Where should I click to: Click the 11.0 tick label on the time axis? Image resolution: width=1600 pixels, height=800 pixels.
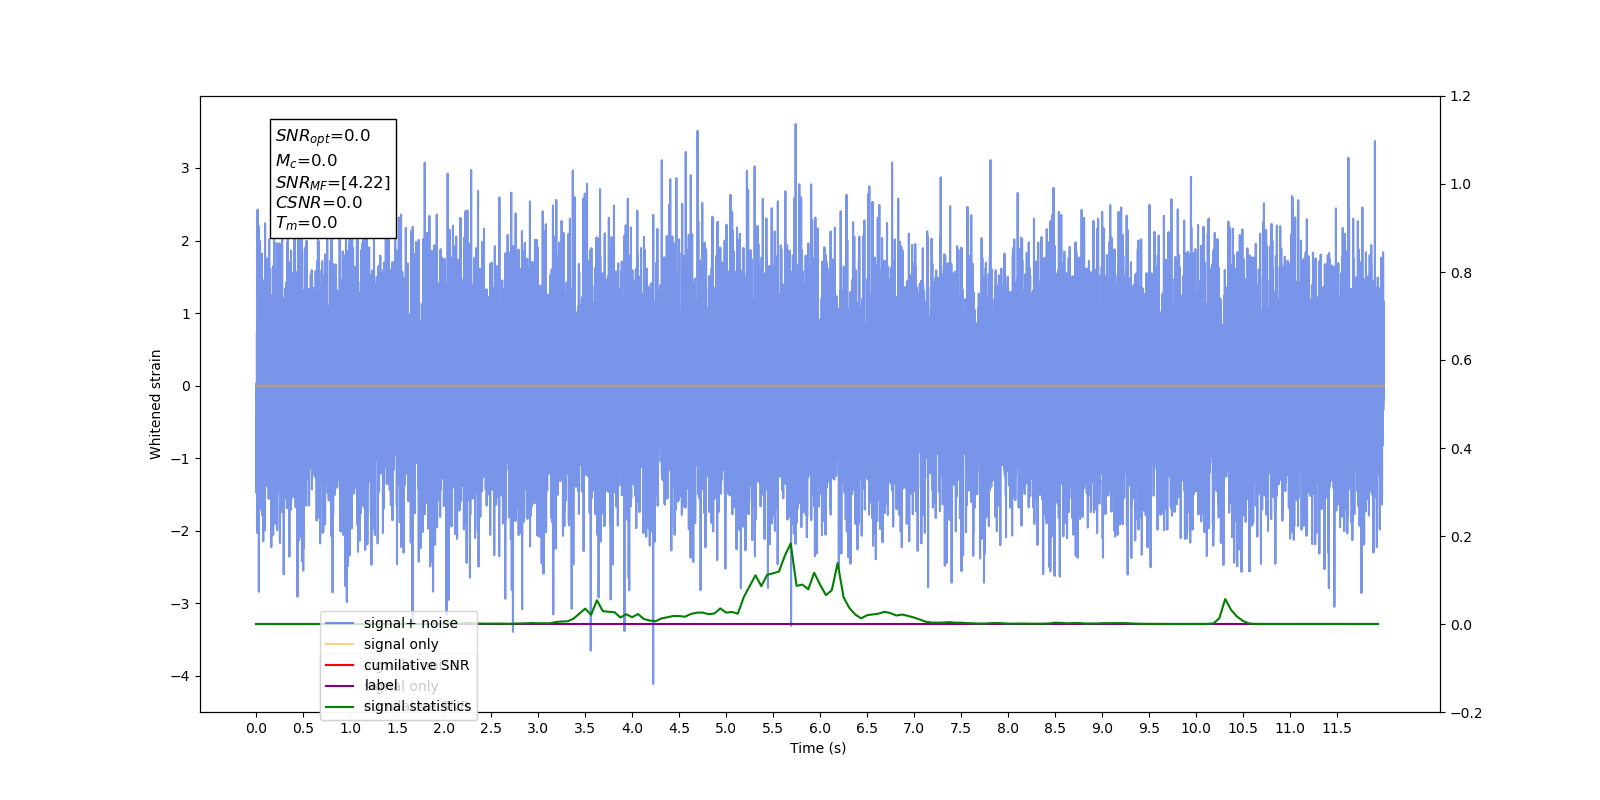click(1290, 728)
